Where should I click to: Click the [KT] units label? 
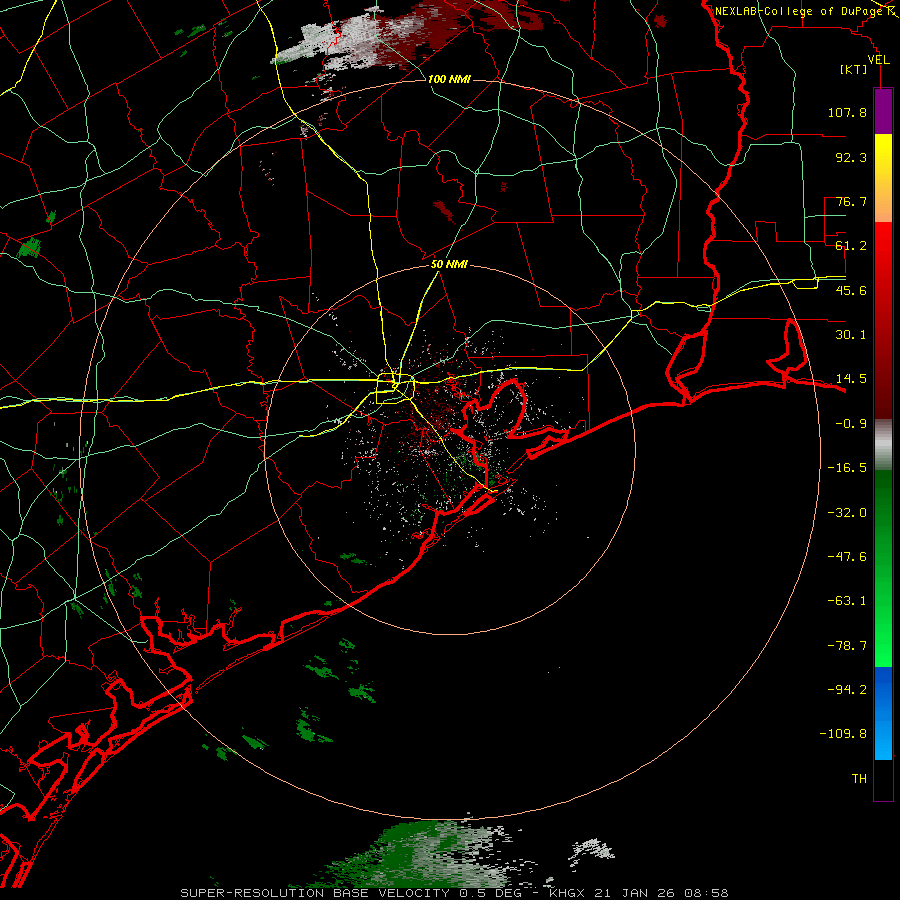[853, 69]
